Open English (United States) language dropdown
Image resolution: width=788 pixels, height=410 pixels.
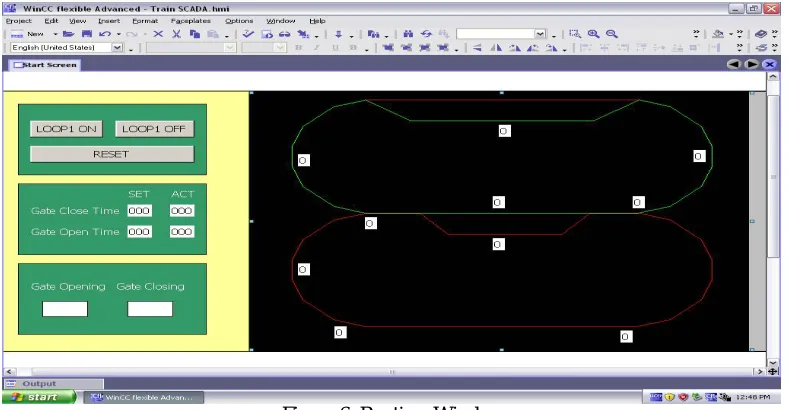tap(117, 48)
